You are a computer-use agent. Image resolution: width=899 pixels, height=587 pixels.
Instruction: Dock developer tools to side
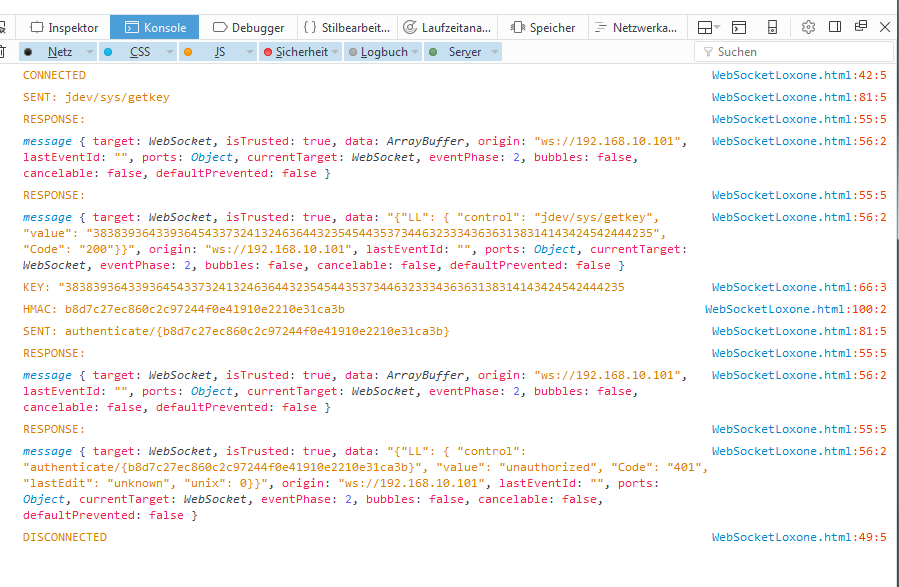pos(834,27)
